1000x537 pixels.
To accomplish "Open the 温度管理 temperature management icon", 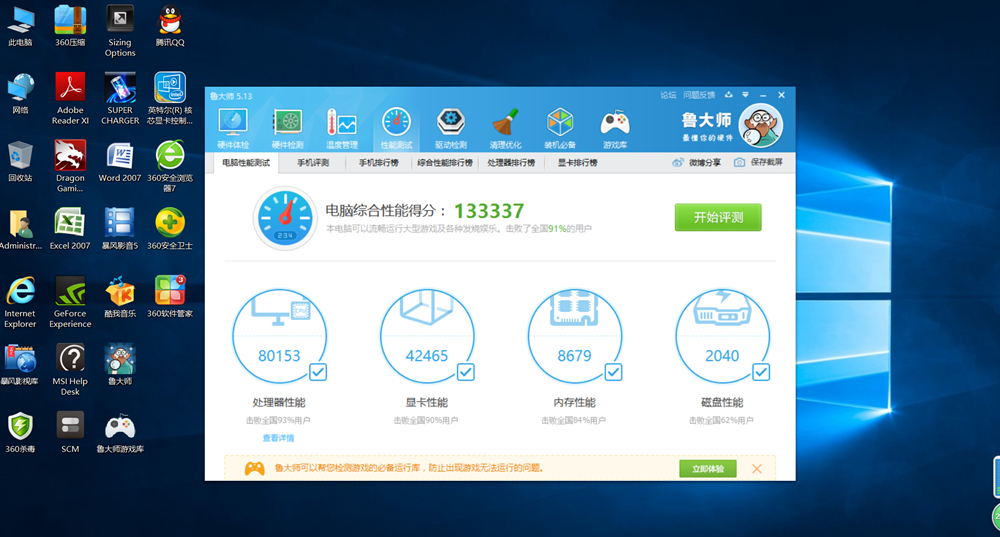I will coord(342,125).
